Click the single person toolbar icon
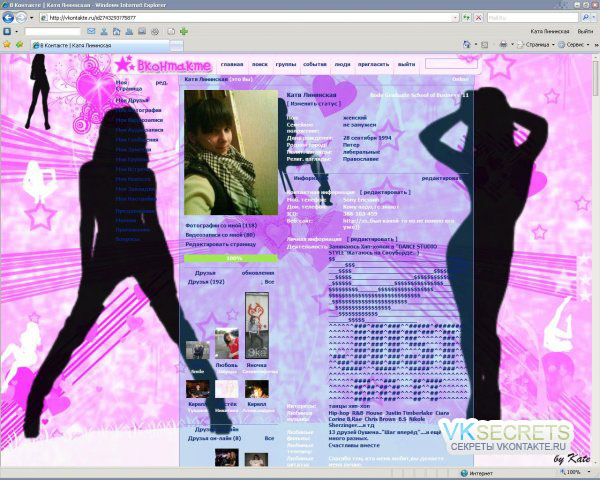This screenshot has width=600, height=480. coord(104,31)
